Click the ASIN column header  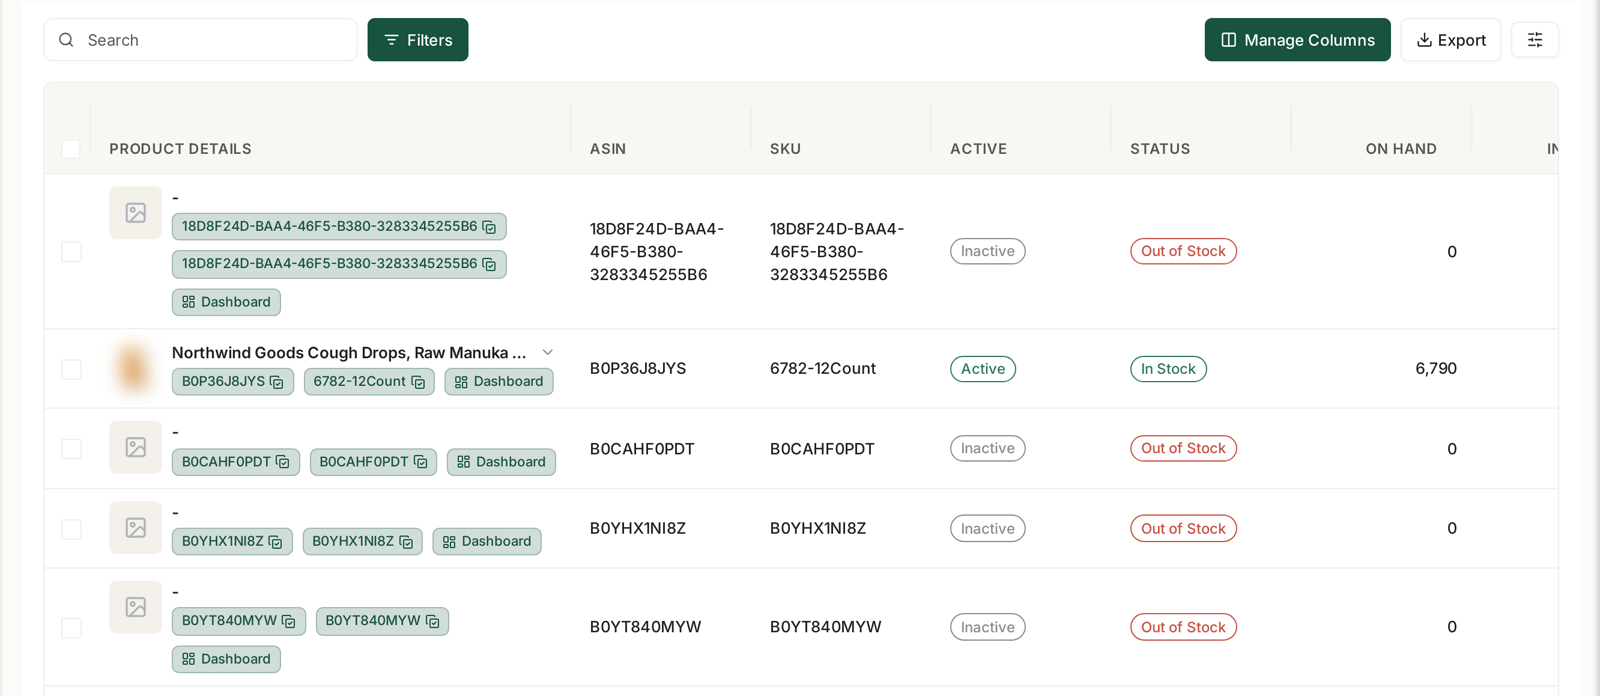(x=608, y=149)
